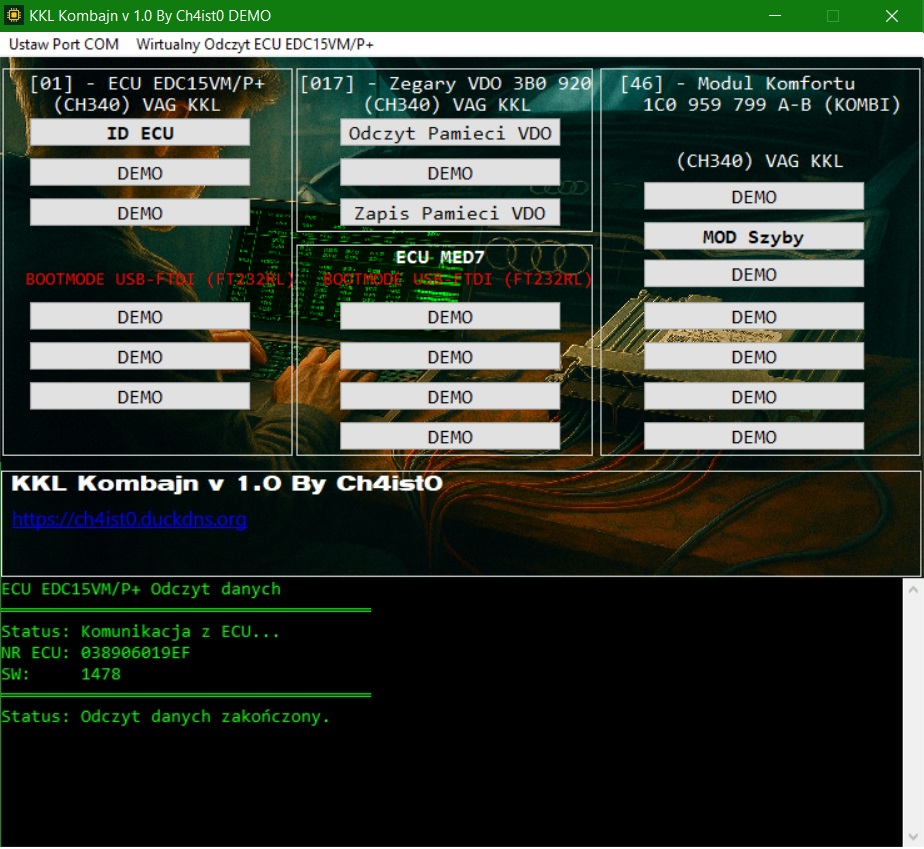This screenshot has width=924, height=849.
Task: Click Odczyt Pamieci VDO button
Action: 450,133
